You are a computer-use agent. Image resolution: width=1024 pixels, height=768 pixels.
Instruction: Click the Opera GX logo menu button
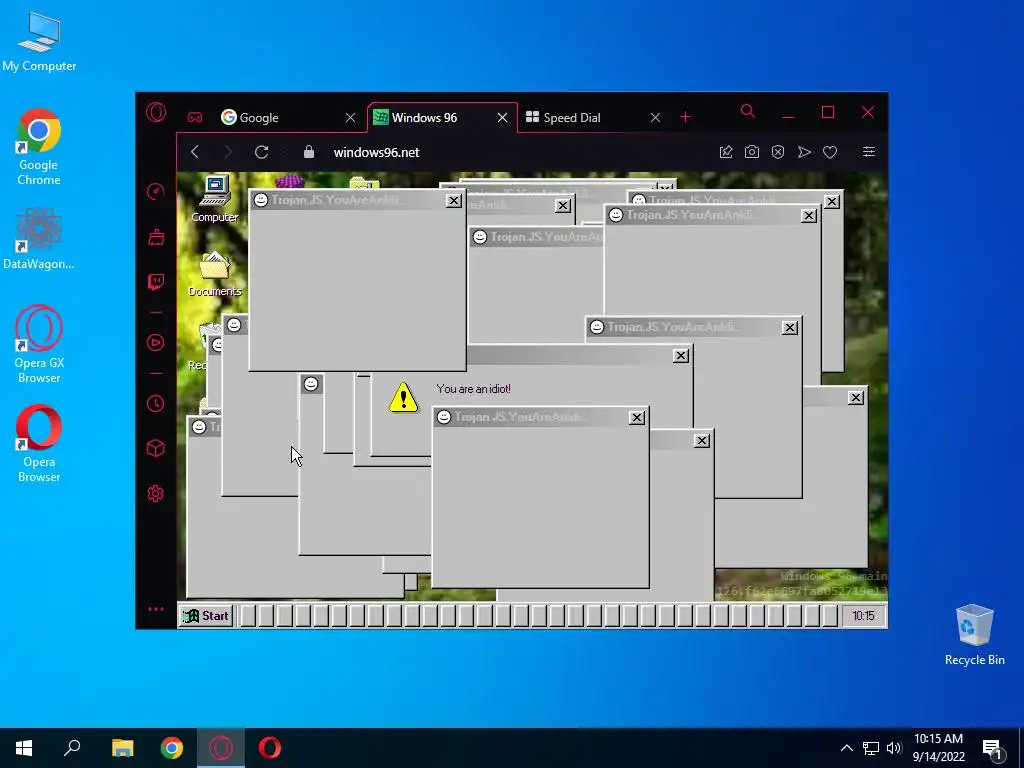[155, 112]
